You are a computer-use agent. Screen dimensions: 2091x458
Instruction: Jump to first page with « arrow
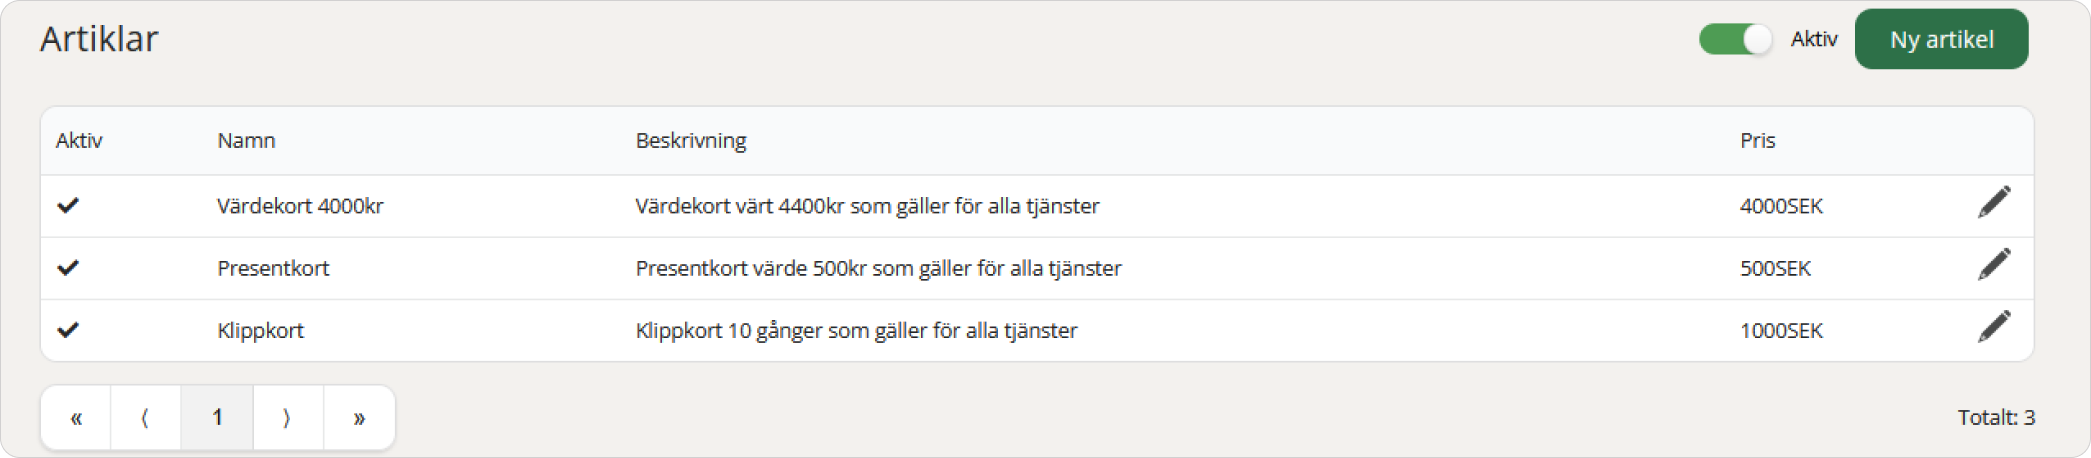(76, 418)
